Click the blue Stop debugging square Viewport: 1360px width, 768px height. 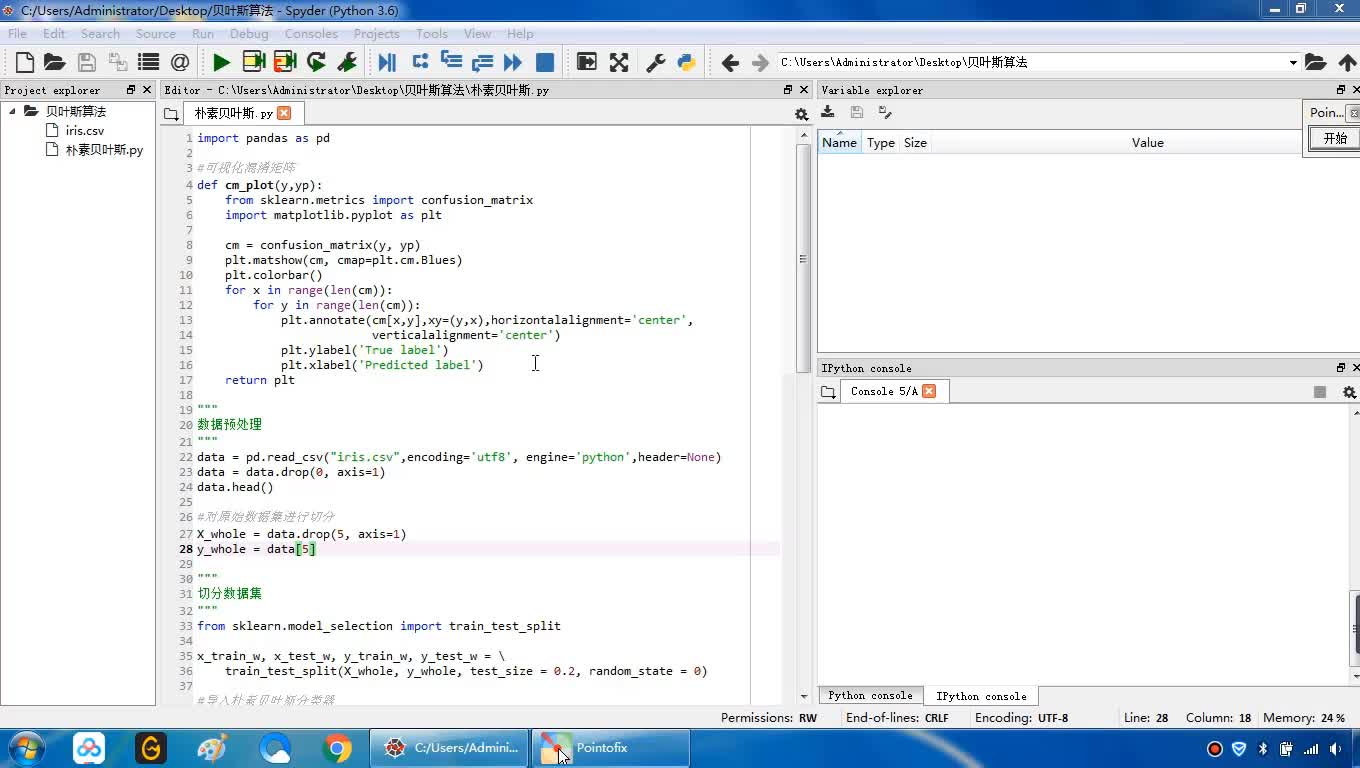click(x=545, y=62)
